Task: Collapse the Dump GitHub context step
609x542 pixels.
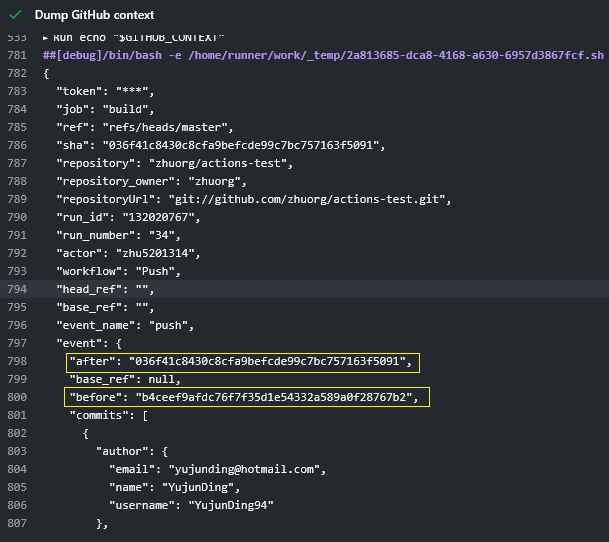Action: [94, 15]
